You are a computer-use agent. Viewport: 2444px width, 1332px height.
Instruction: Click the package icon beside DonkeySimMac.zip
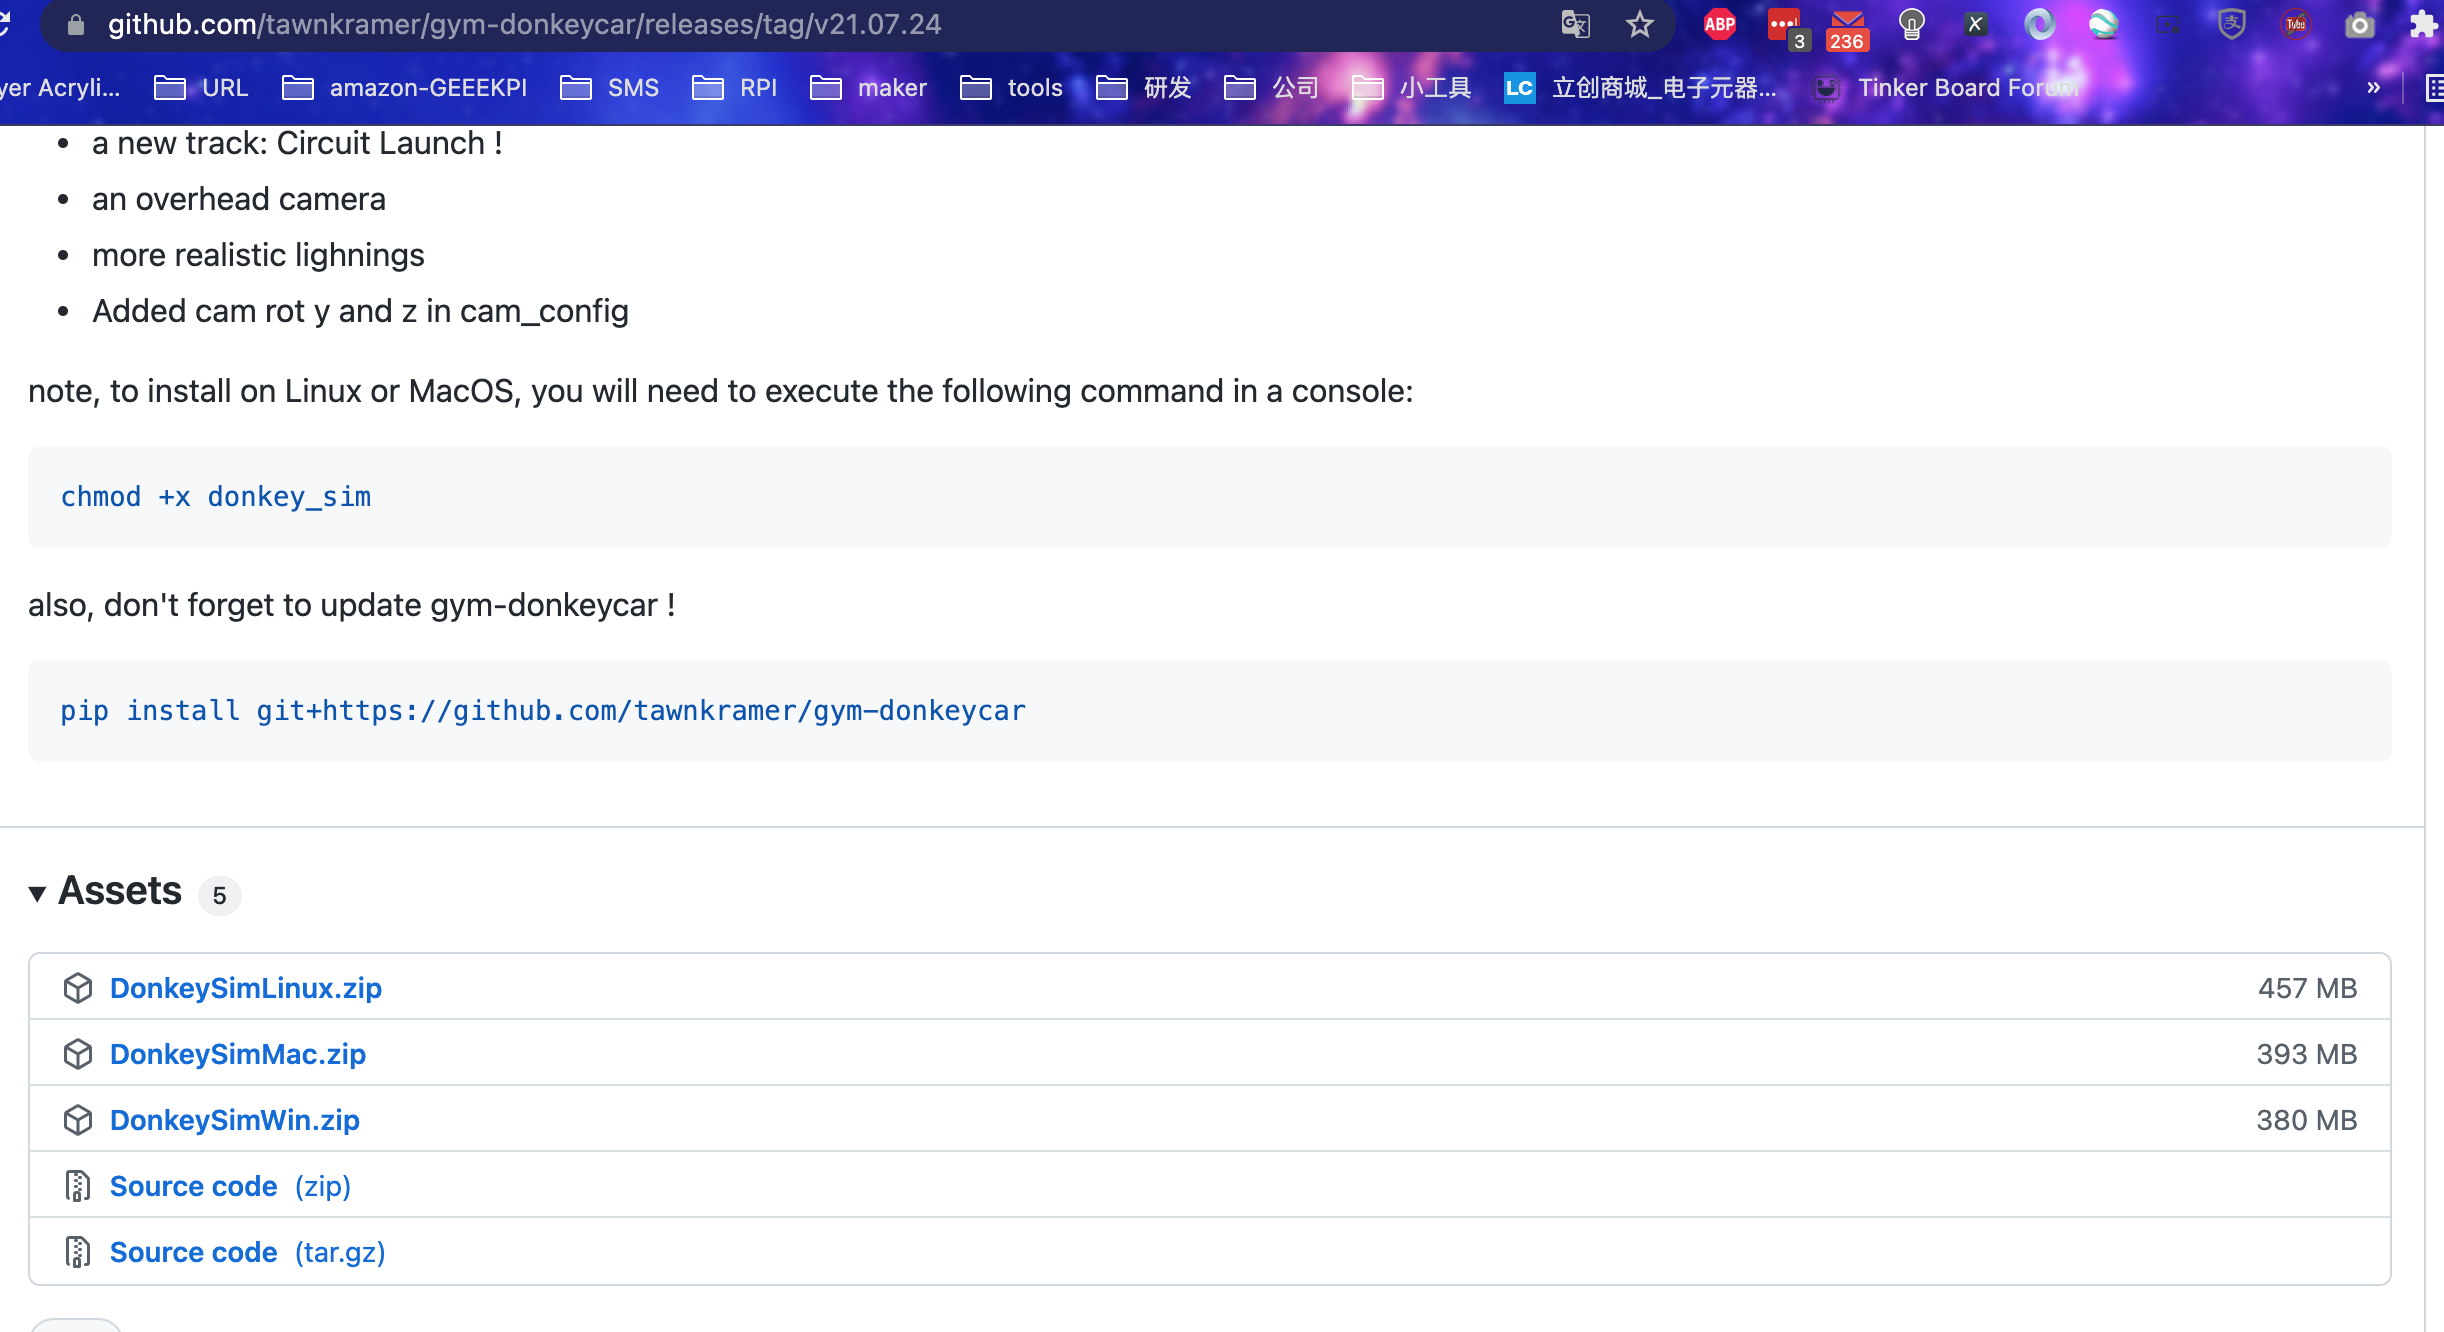coord(78,1054)
